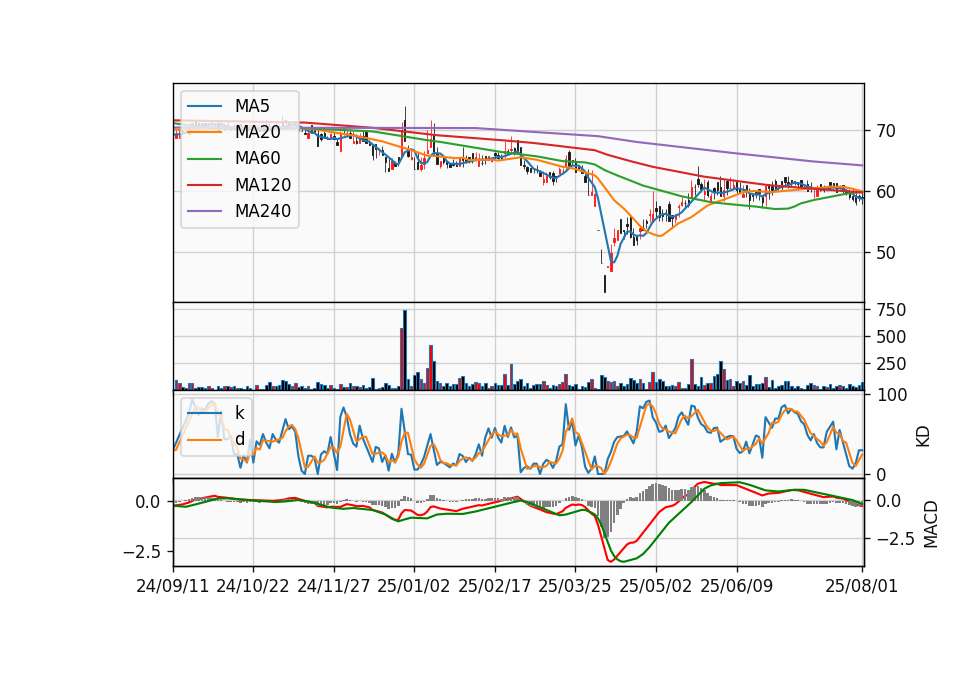Click the 24/11/27 date axis label
Image resolution: width=960 pixels, height=690 pixels.
(x=334, y=586)
